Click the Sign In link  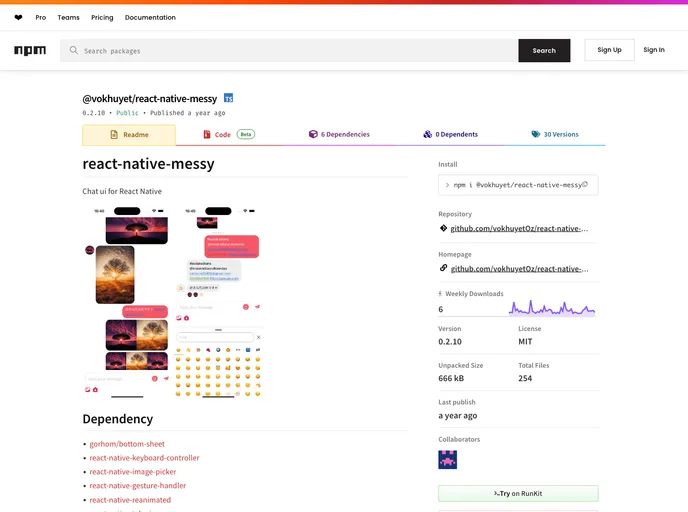point(654,50)
